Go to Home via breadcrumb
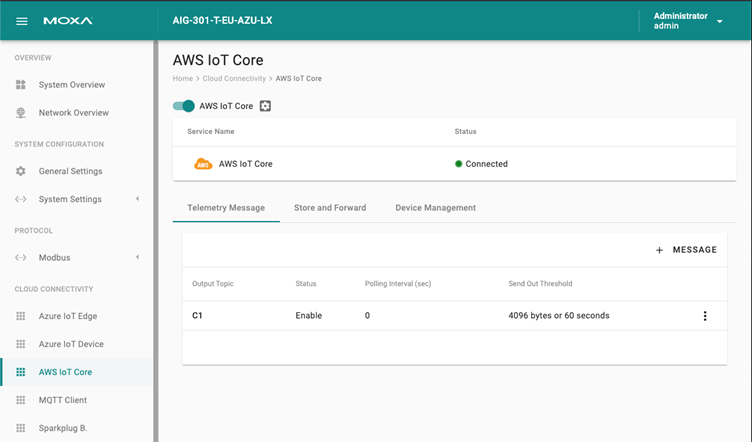 tap(183, 78)
